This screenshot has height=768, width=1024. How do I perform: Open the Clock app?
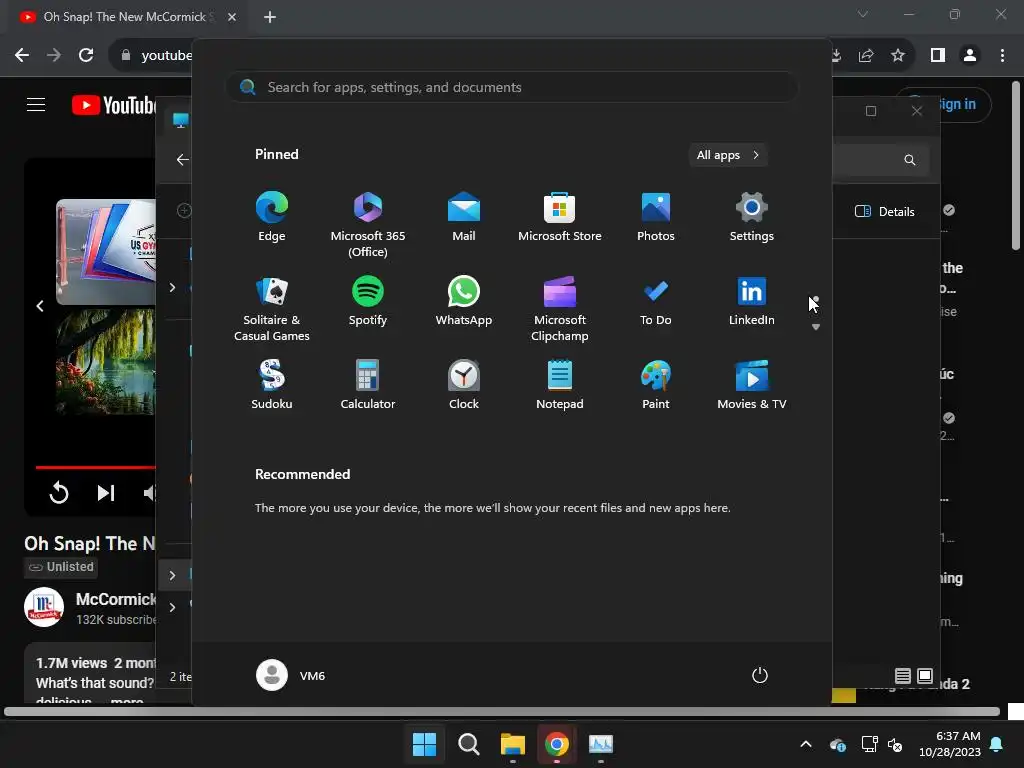(x=464, y=386)
